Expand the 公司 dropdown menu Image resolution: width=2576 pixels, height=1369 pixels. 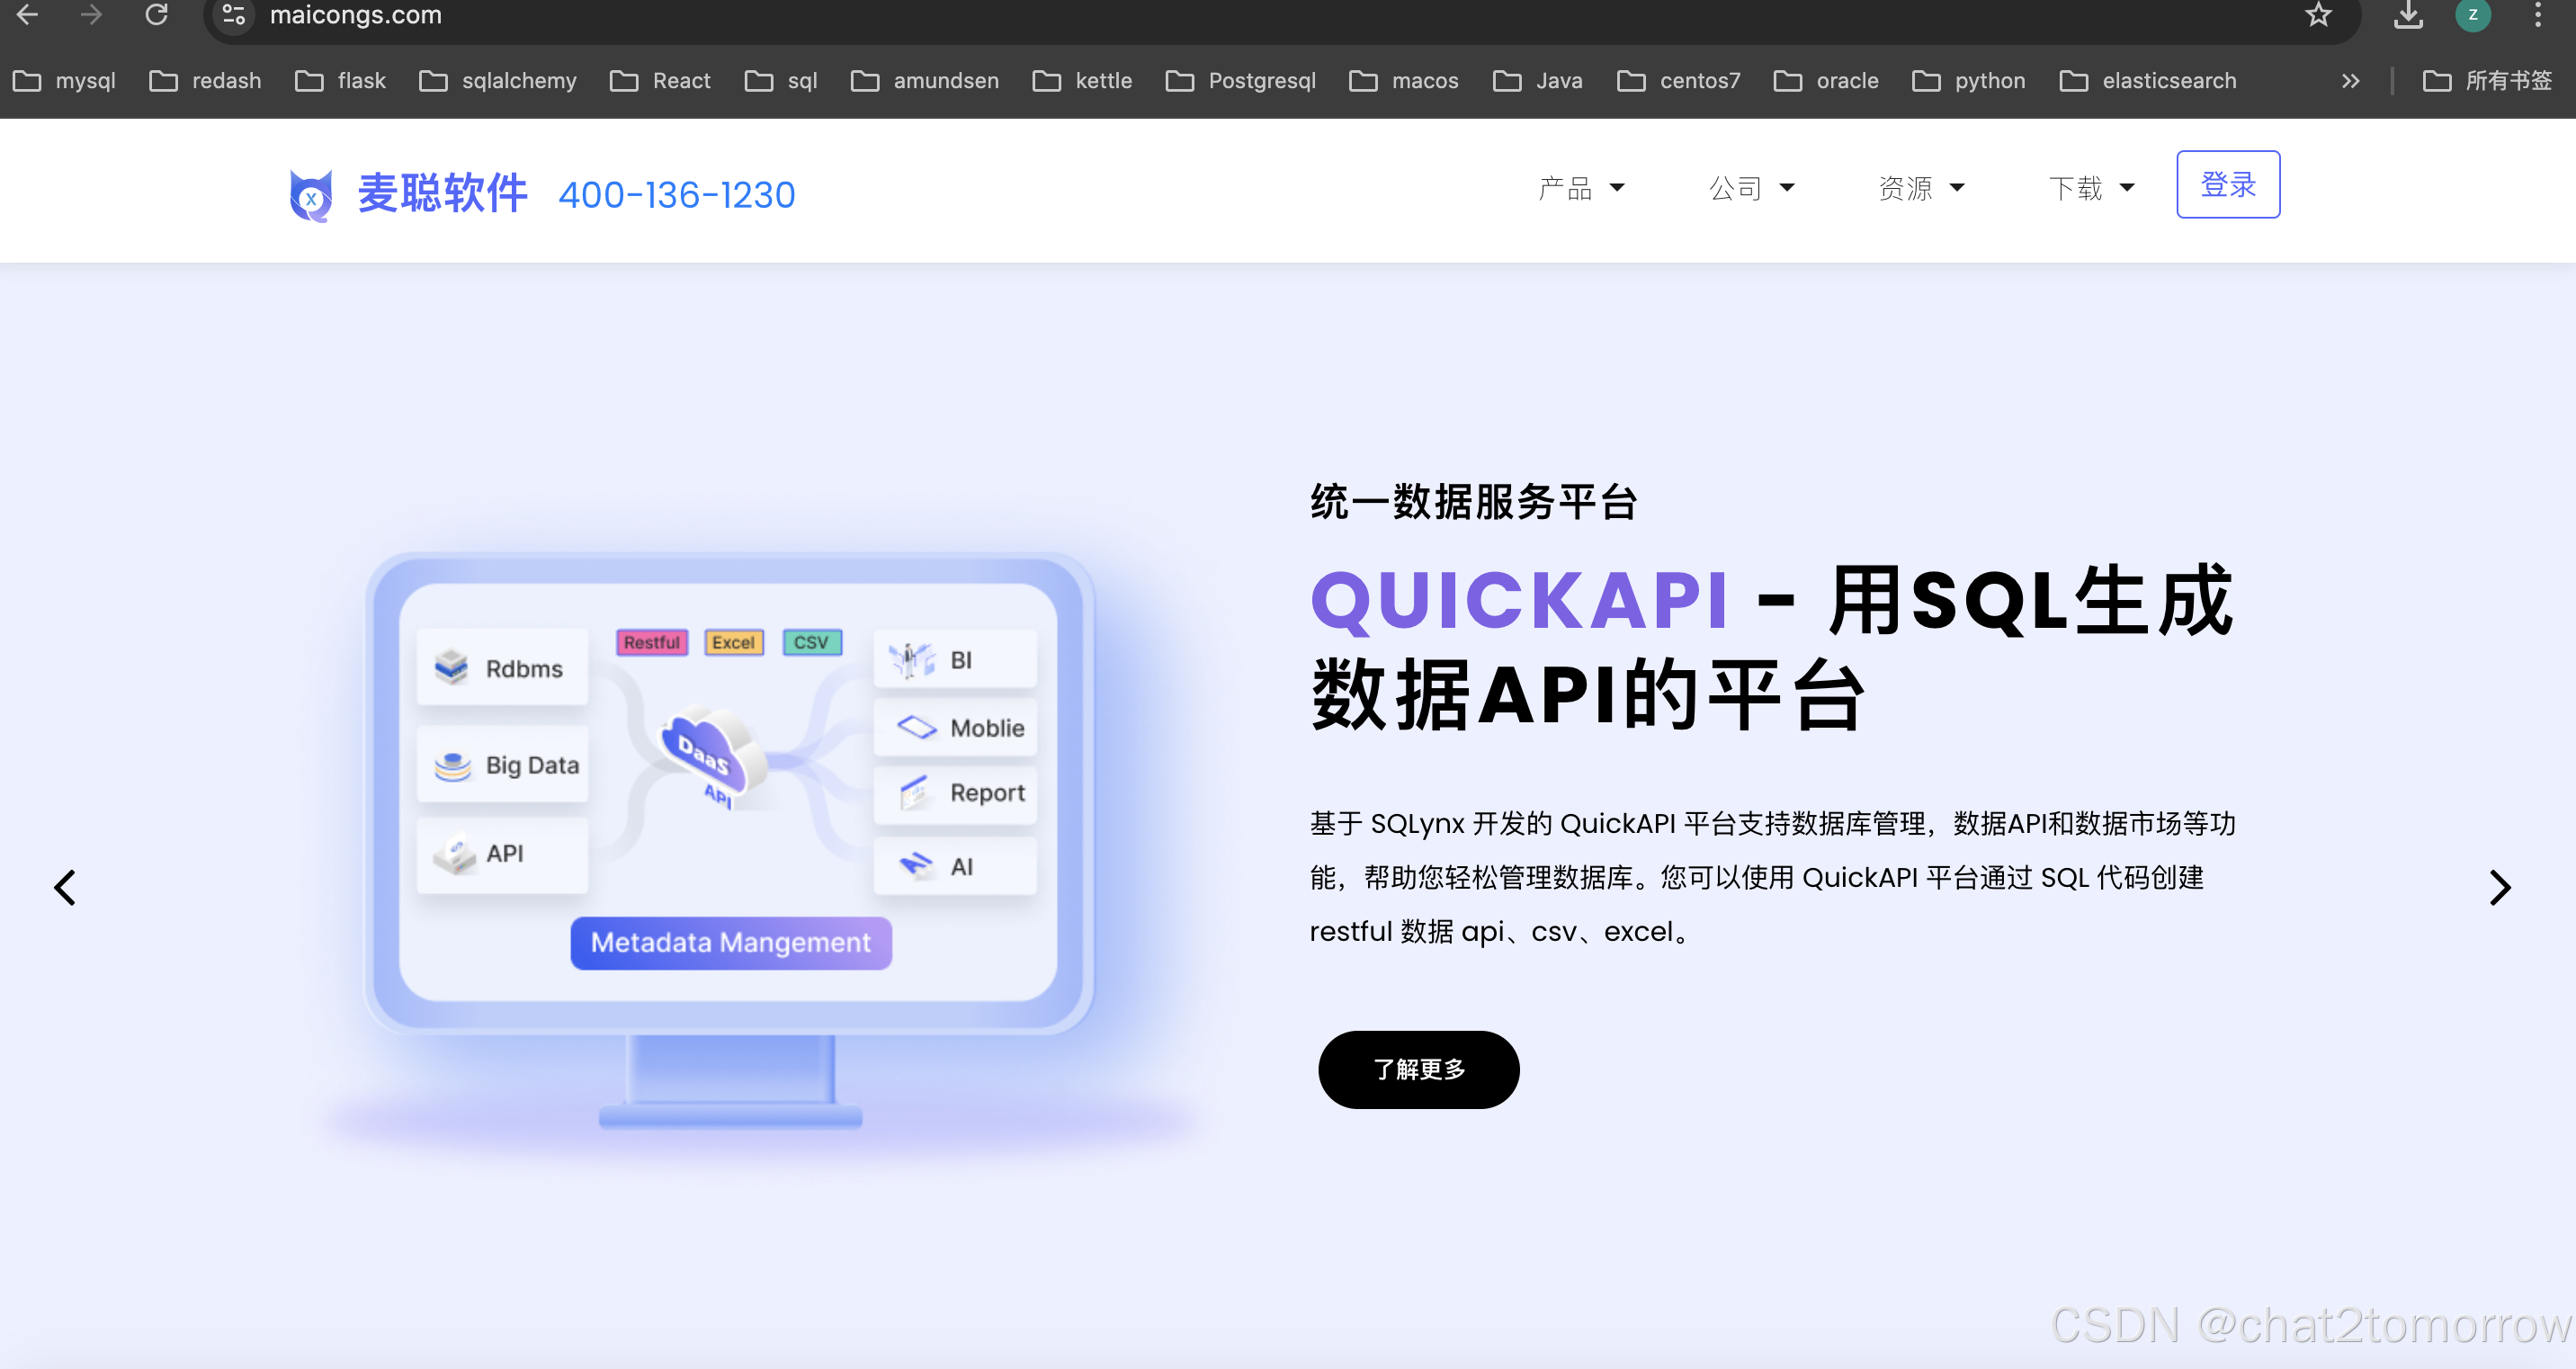pyautogui.click(x=1751, y=188)
